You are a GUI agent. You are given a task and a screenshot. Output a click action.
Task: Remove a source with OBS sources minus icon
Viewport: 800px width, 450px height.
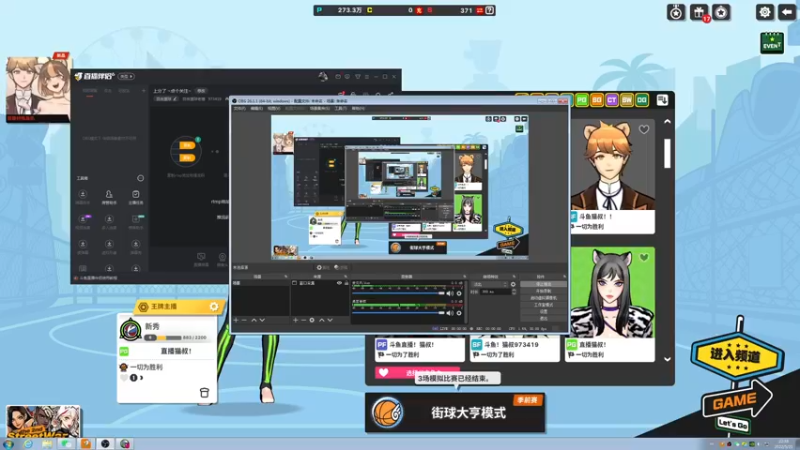point(303,320)
